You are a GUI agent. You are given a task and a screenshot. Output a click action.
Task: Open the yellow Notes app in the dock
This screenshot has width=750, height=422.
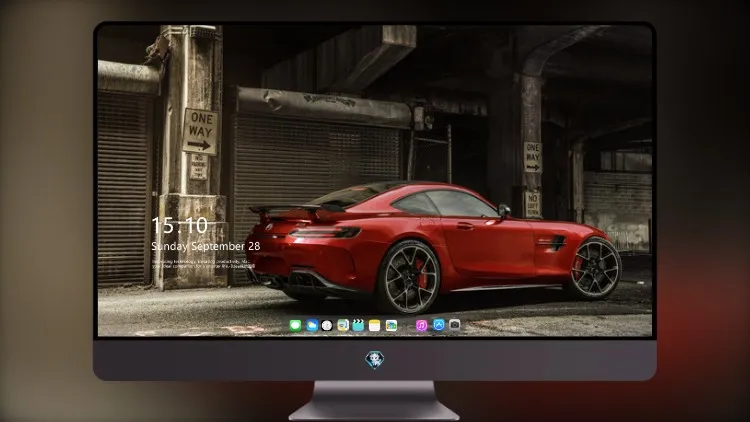pyautogui.click(x=375, y=325)
